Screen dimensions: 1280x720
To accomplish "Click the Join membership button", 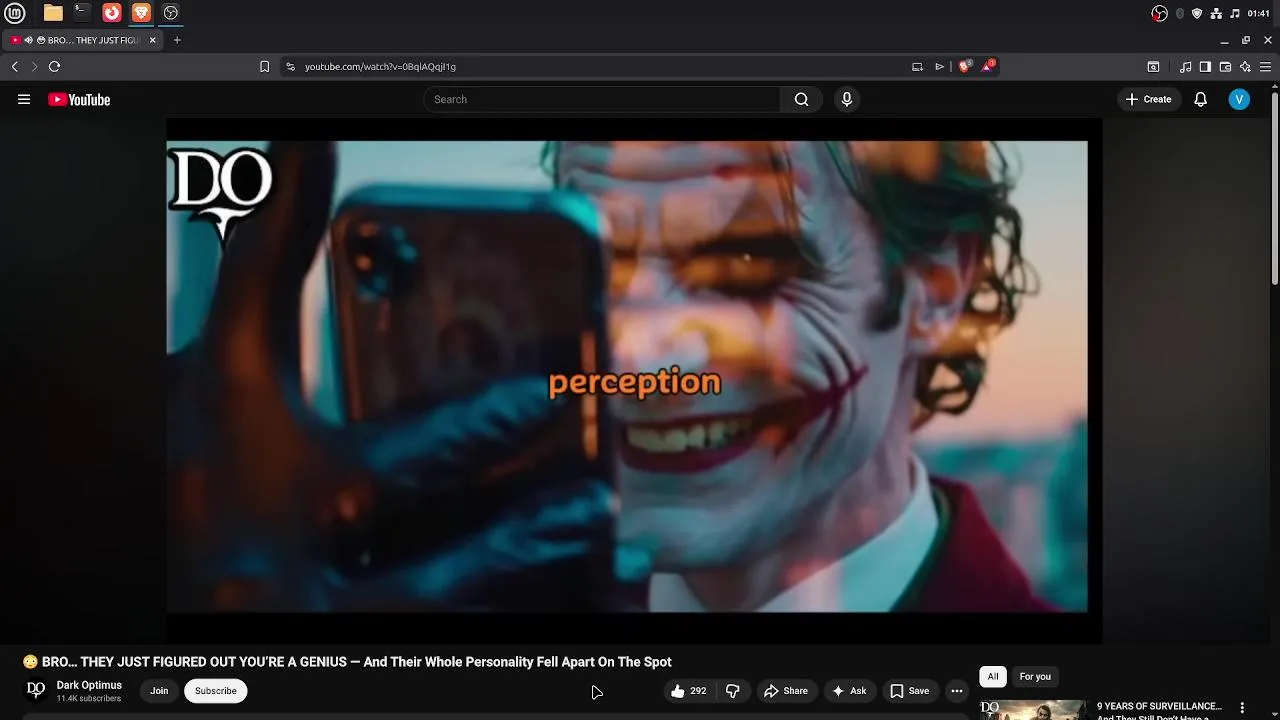I will [x=159, y=691].
